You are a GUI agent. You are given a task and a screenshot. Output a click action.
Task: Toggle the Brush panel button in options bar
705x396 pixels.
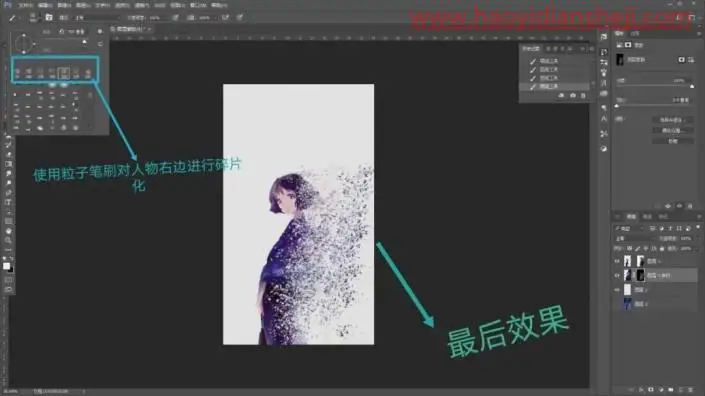point(49,18)
